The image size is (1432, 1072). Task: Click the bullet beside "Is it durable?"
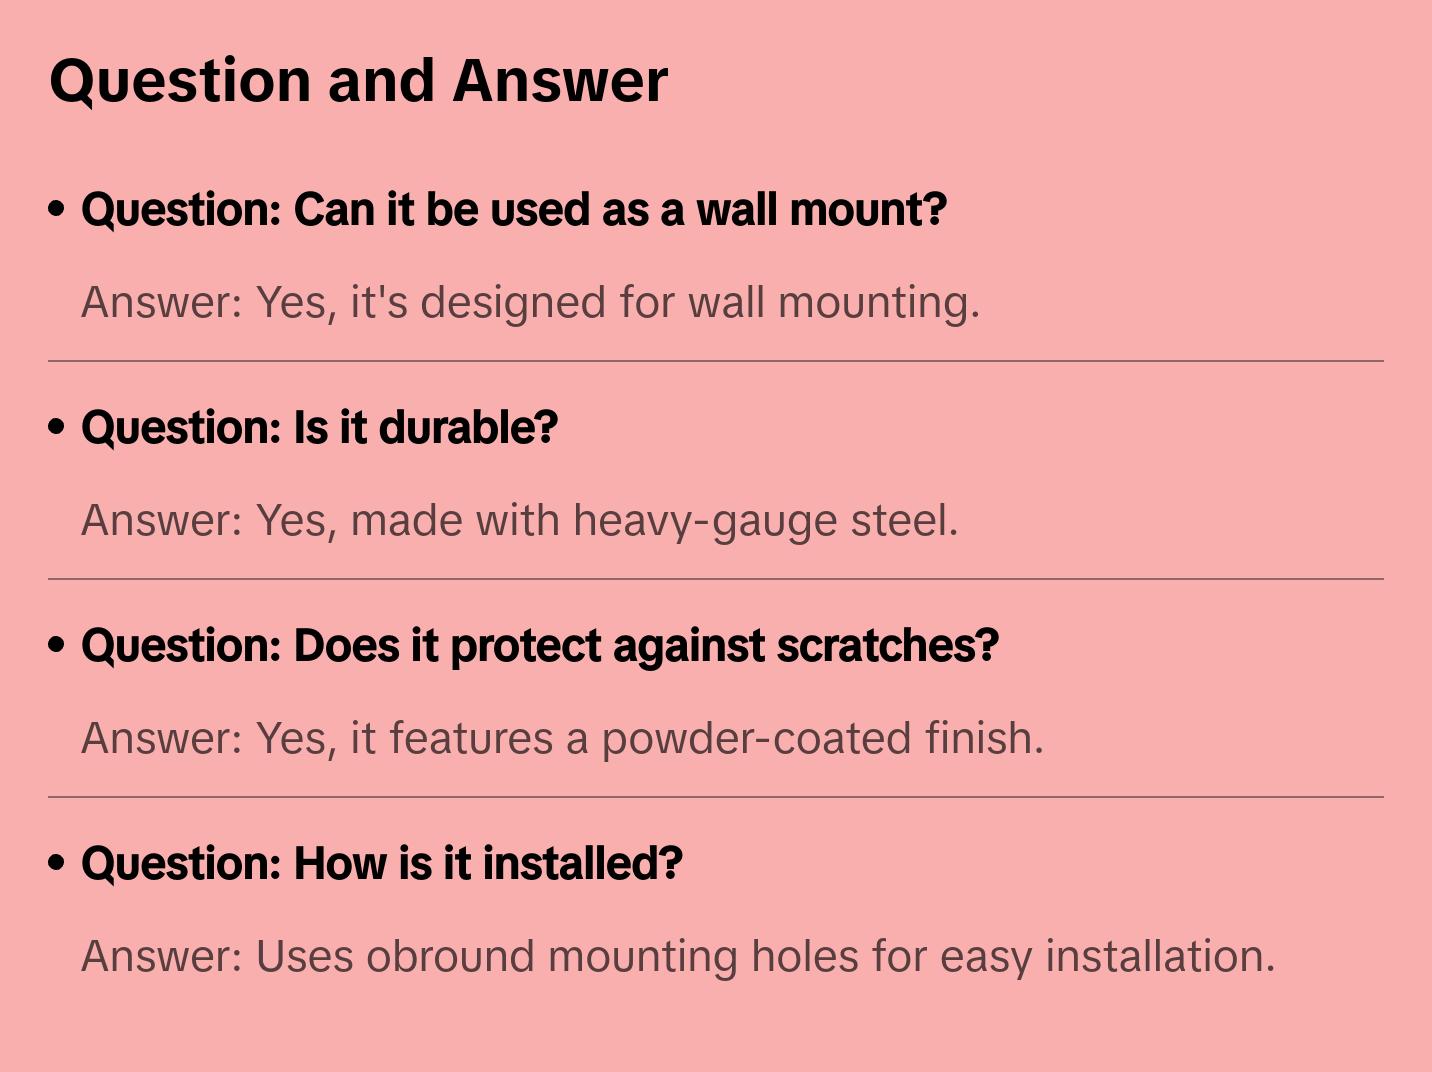pos(57,427)
